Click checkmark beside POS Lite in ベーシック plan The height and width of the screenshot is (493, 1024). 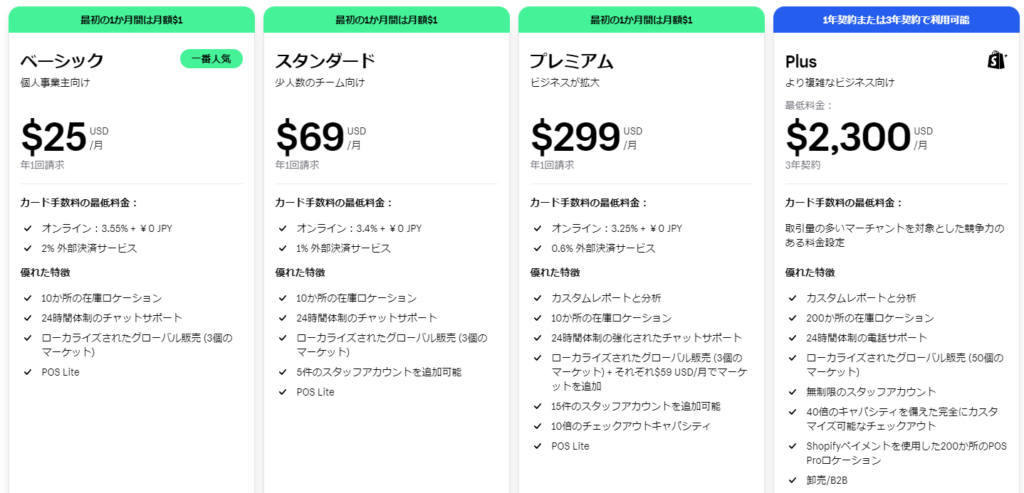[27, 372]
